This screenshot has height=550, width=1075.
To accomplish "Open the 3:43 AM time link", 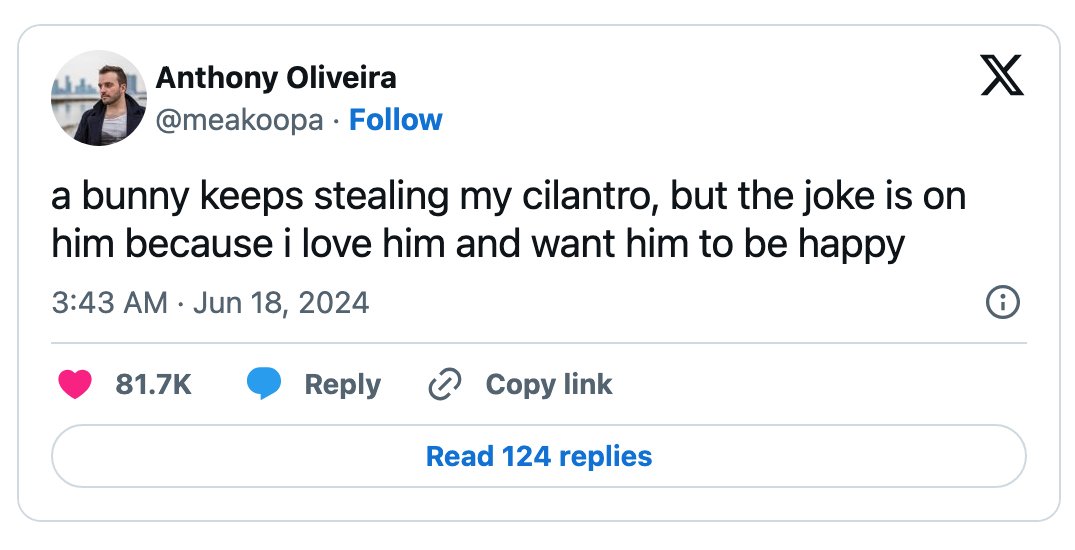I will click(x=110, y=302).
